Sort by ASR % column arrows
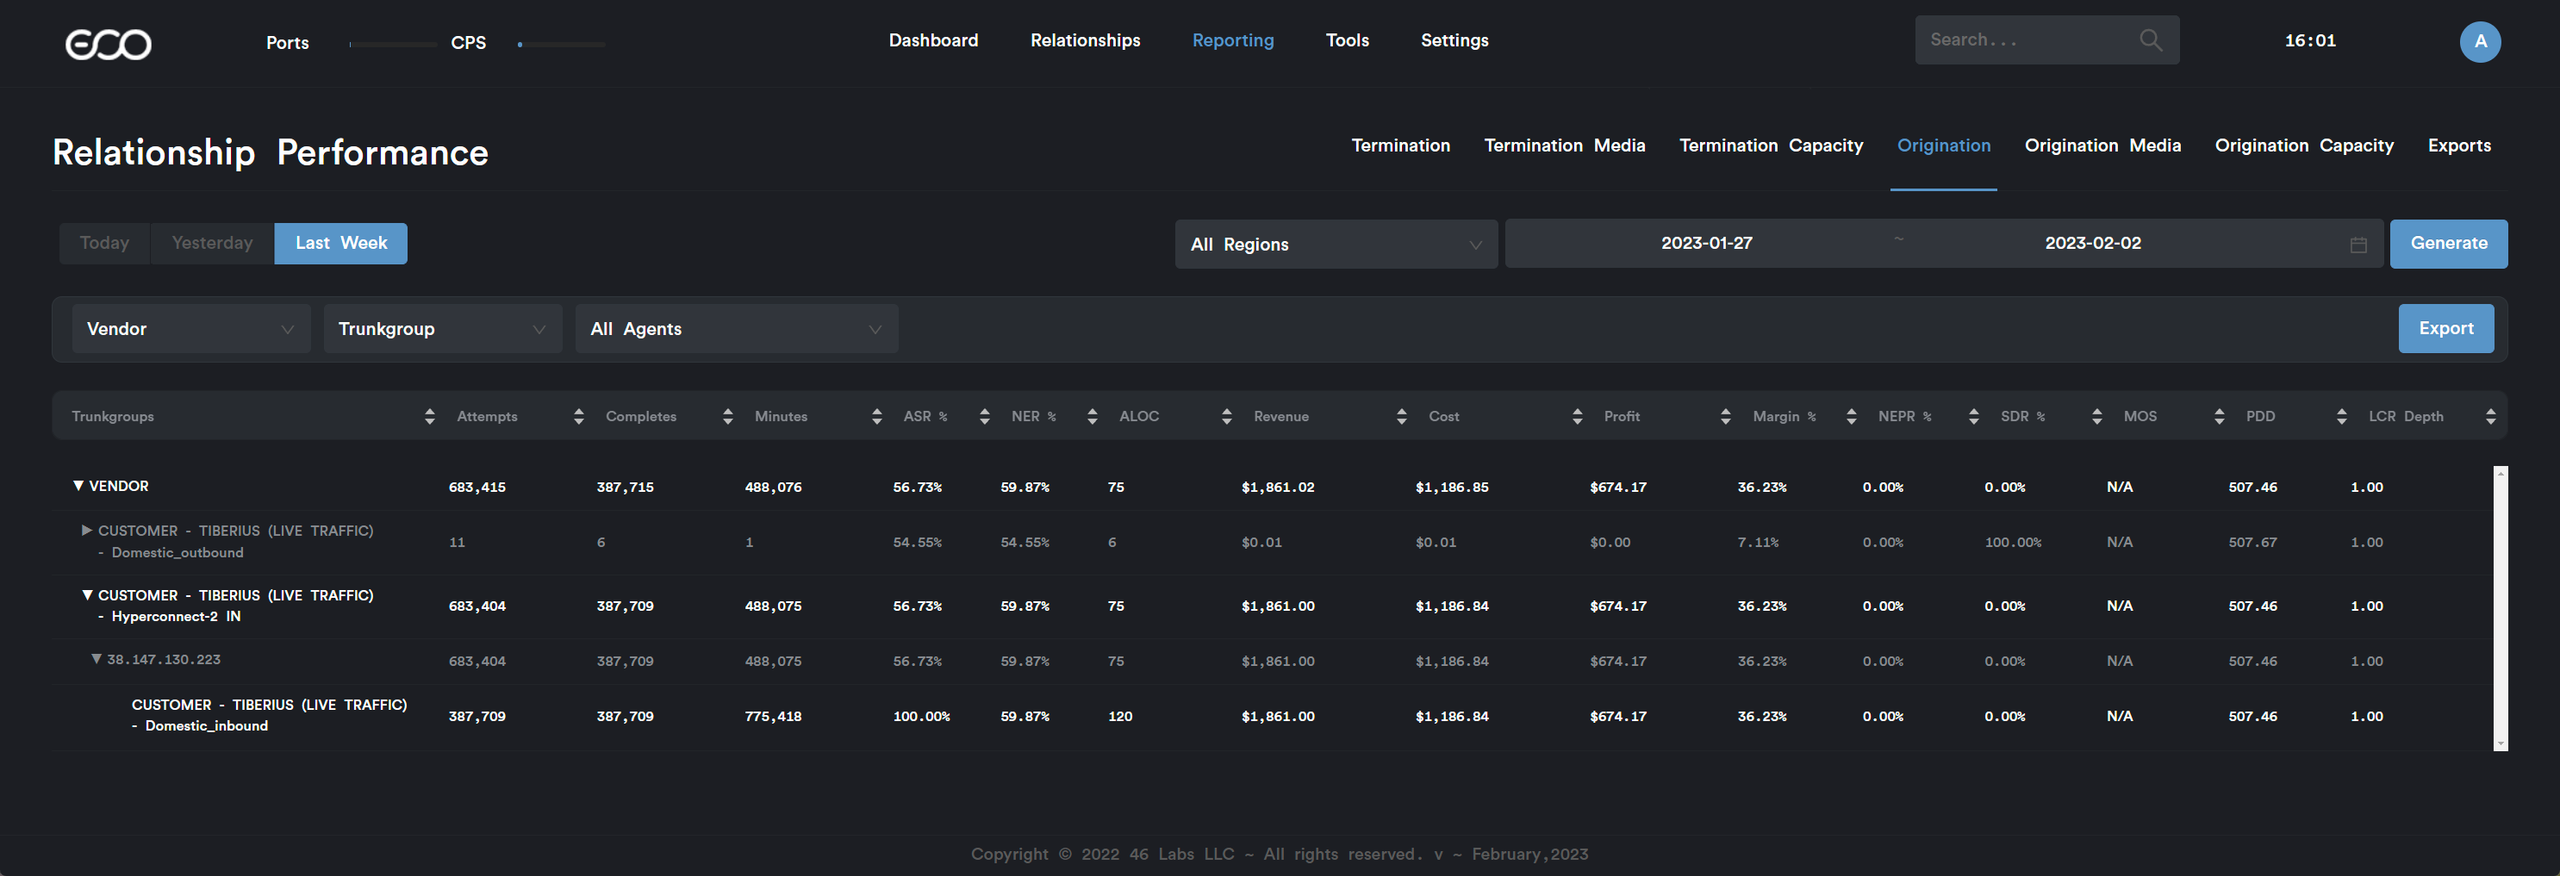The width and height of the screenshot is (2560, 876). pos(985,416)
